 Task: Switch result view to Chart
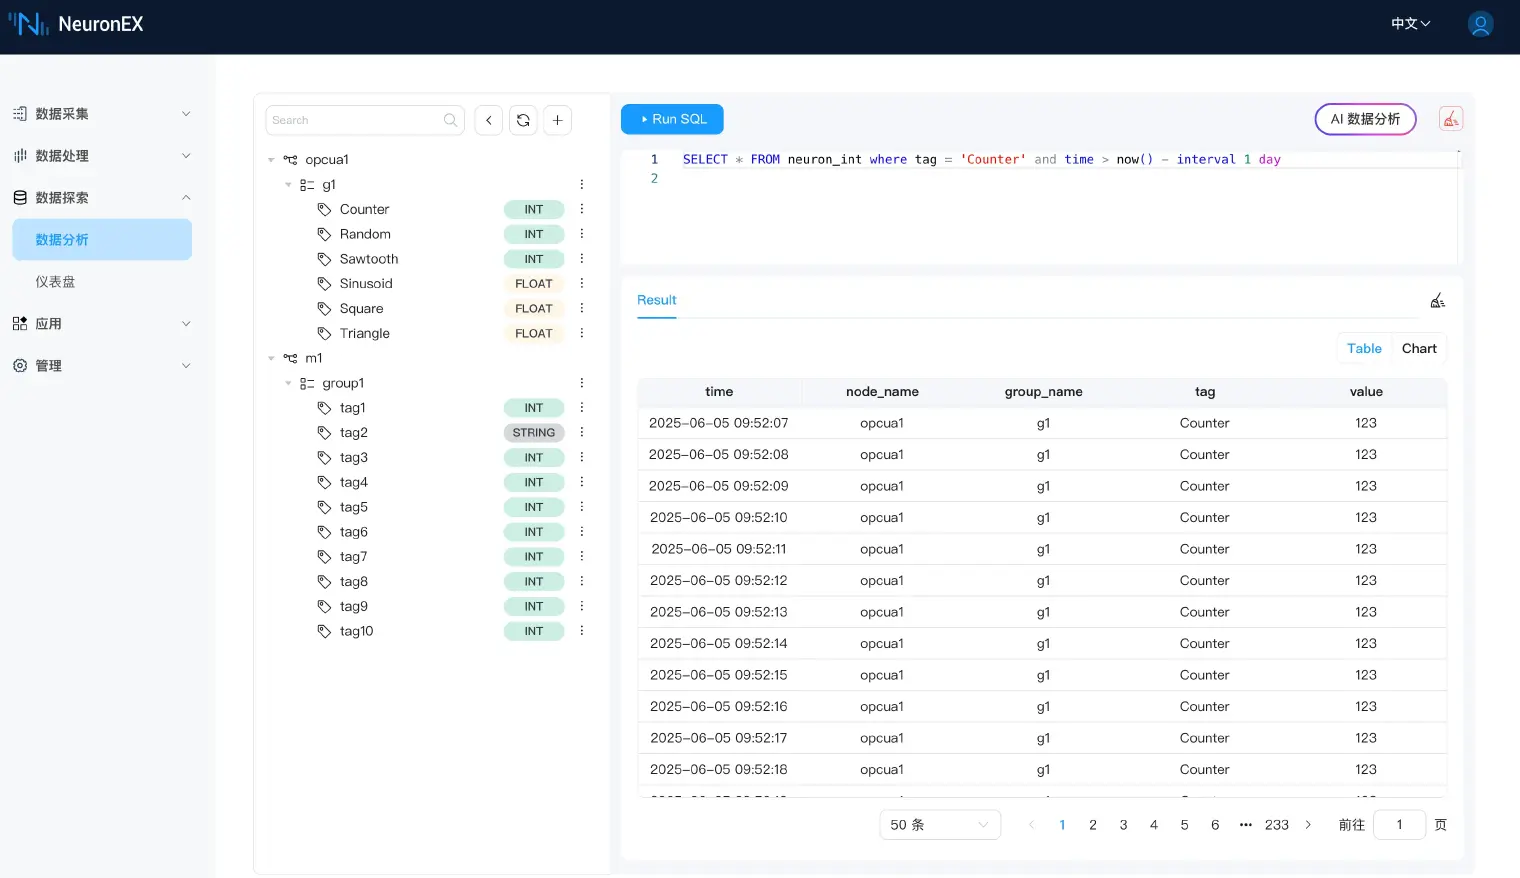click(x=1418, y=348)
